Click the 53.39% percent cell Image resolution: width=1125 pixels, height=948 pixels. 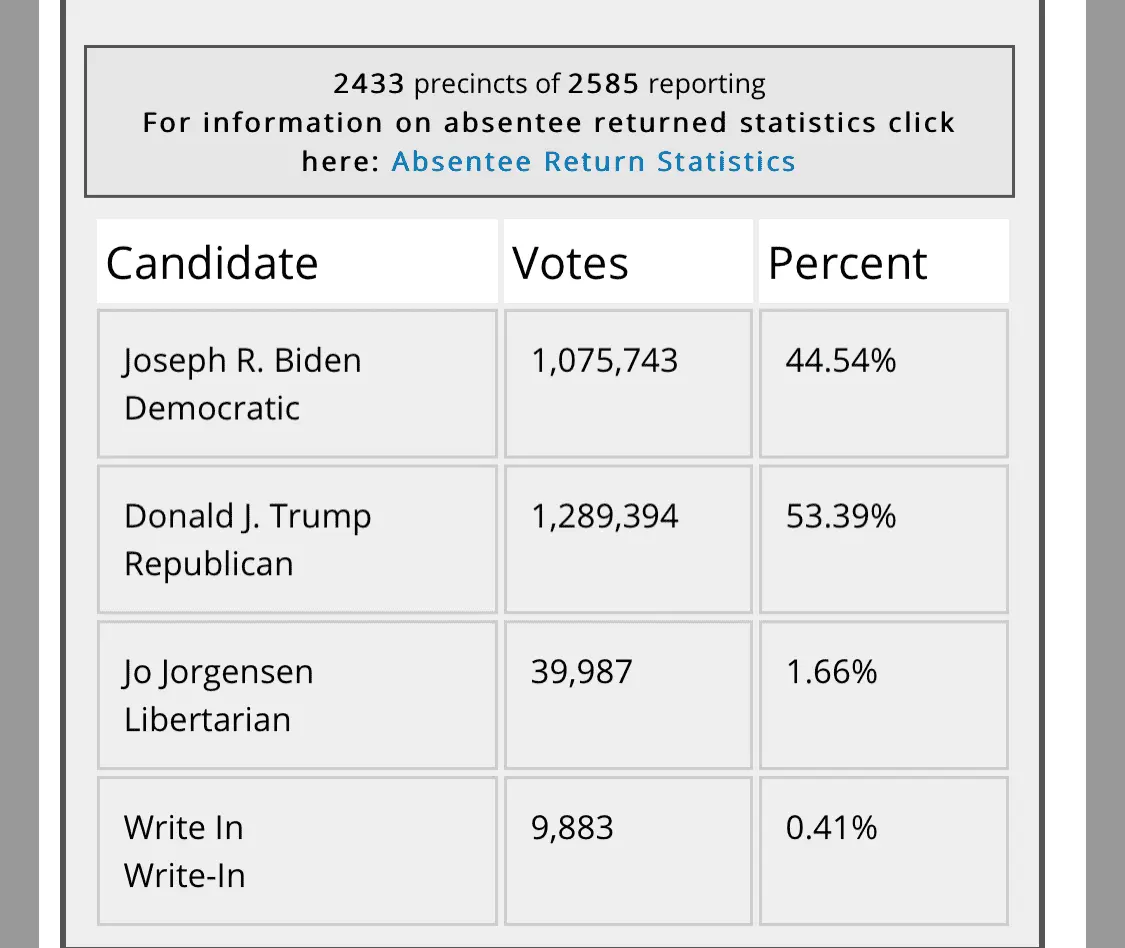point(840,516)
